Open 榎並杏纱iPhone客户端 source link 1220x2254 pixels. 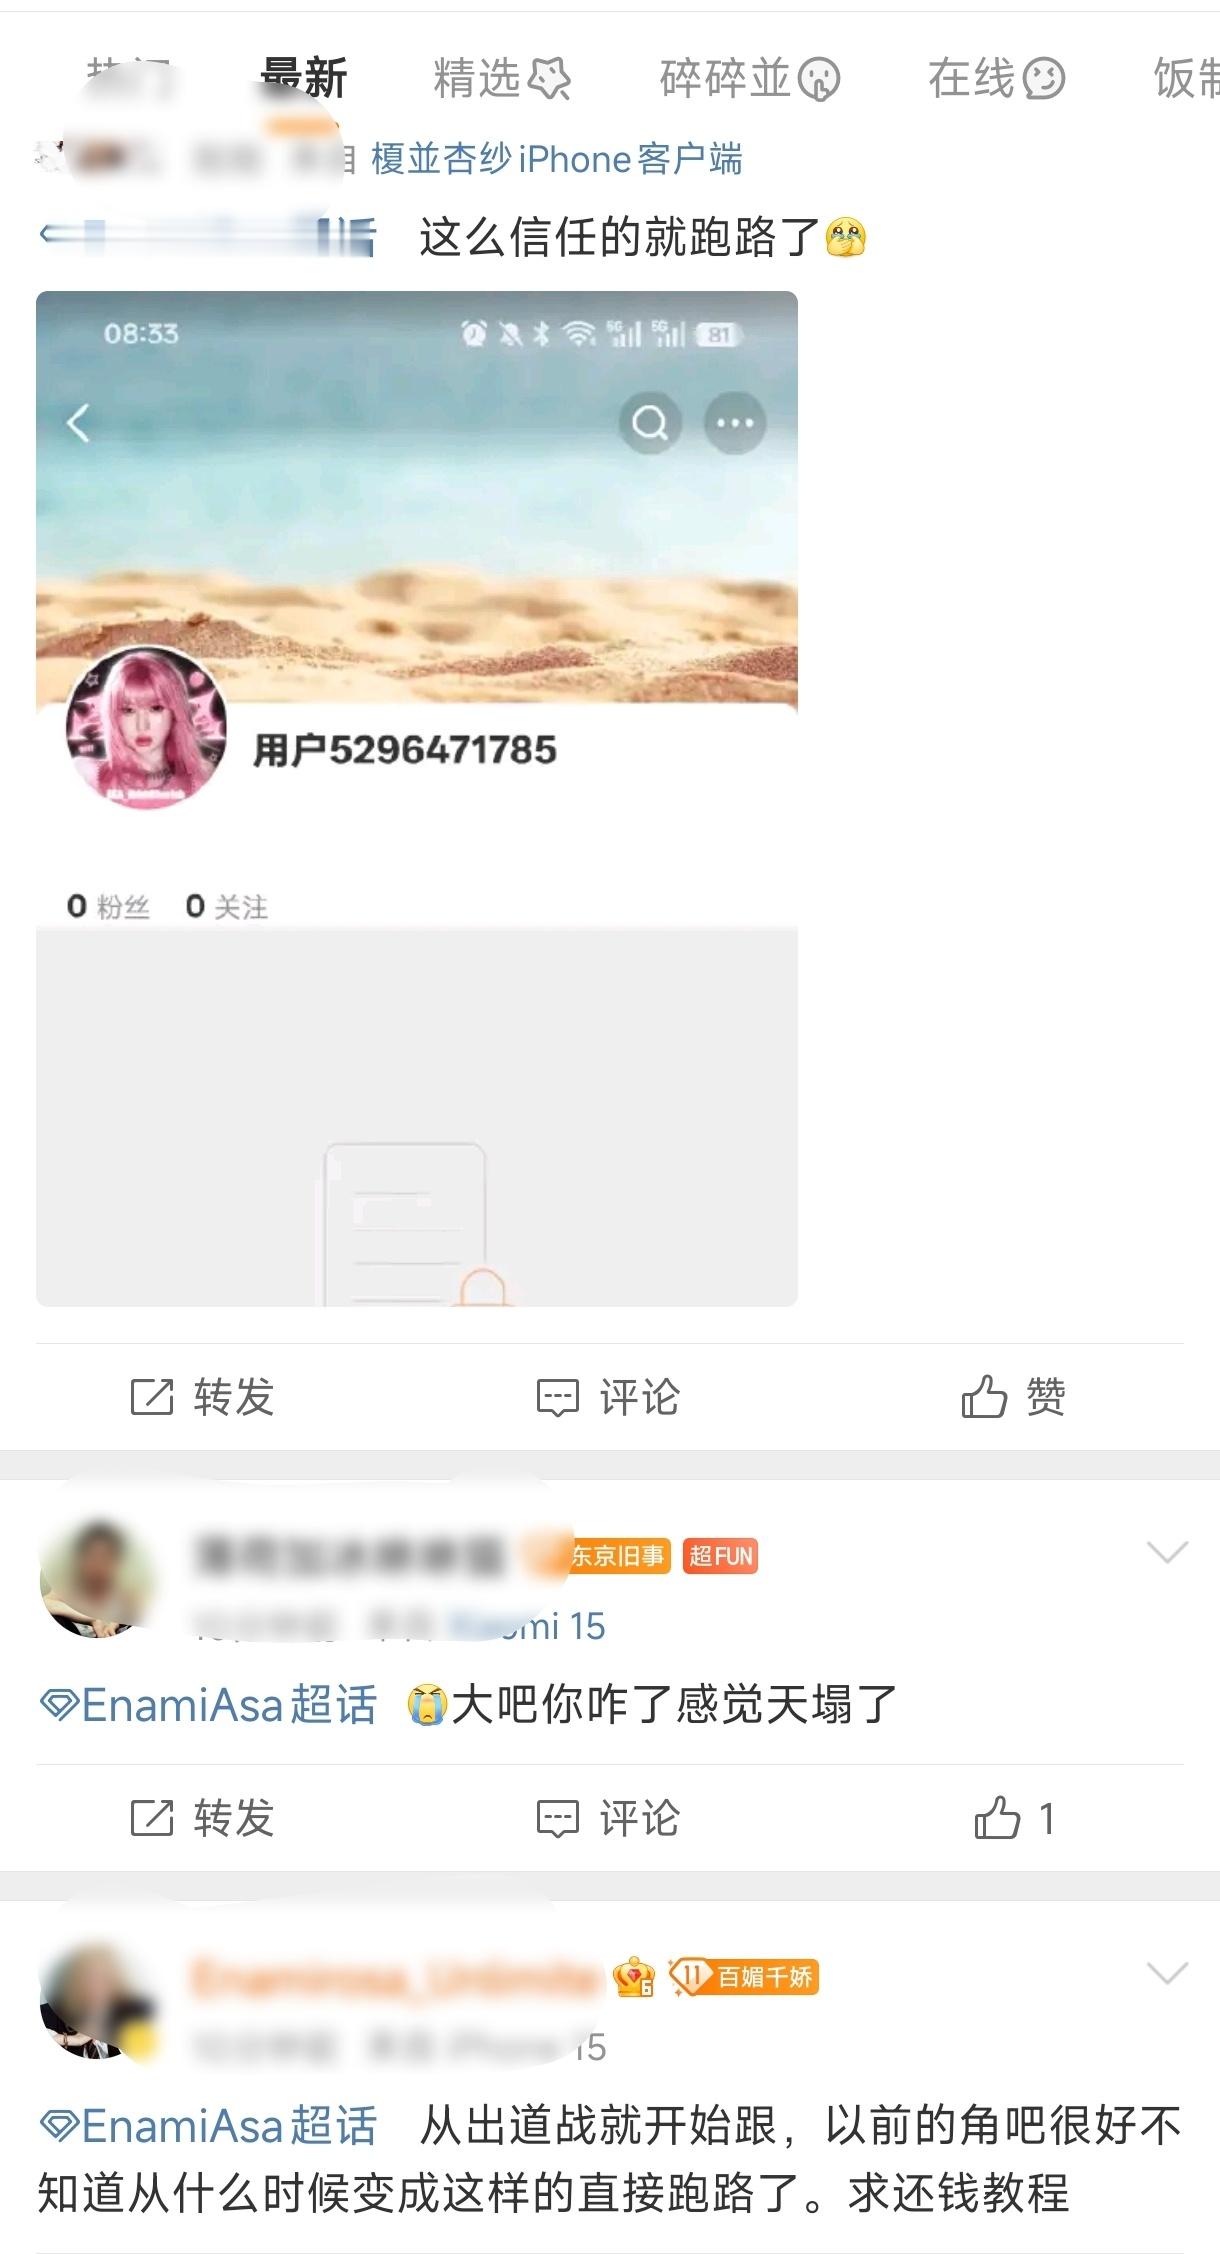click(557, 159)
